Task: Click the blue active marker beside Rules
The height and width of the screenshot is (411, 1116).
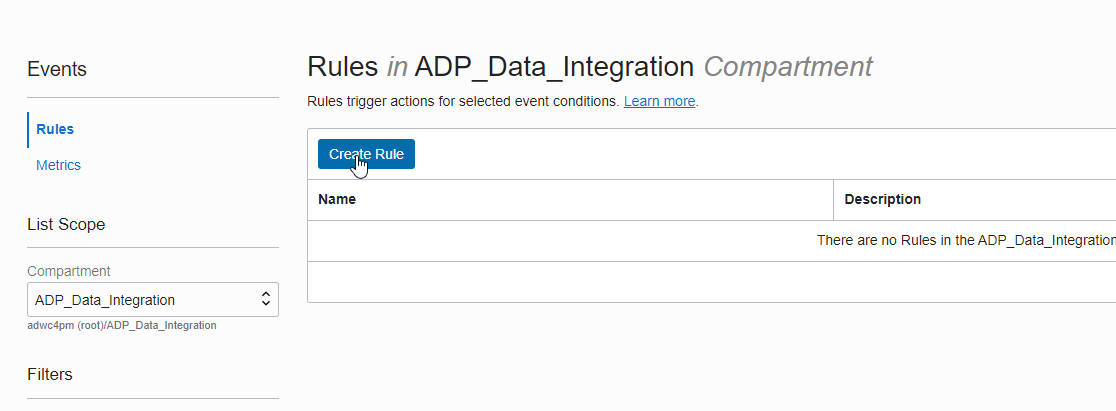Action: [x=28, y=129]
